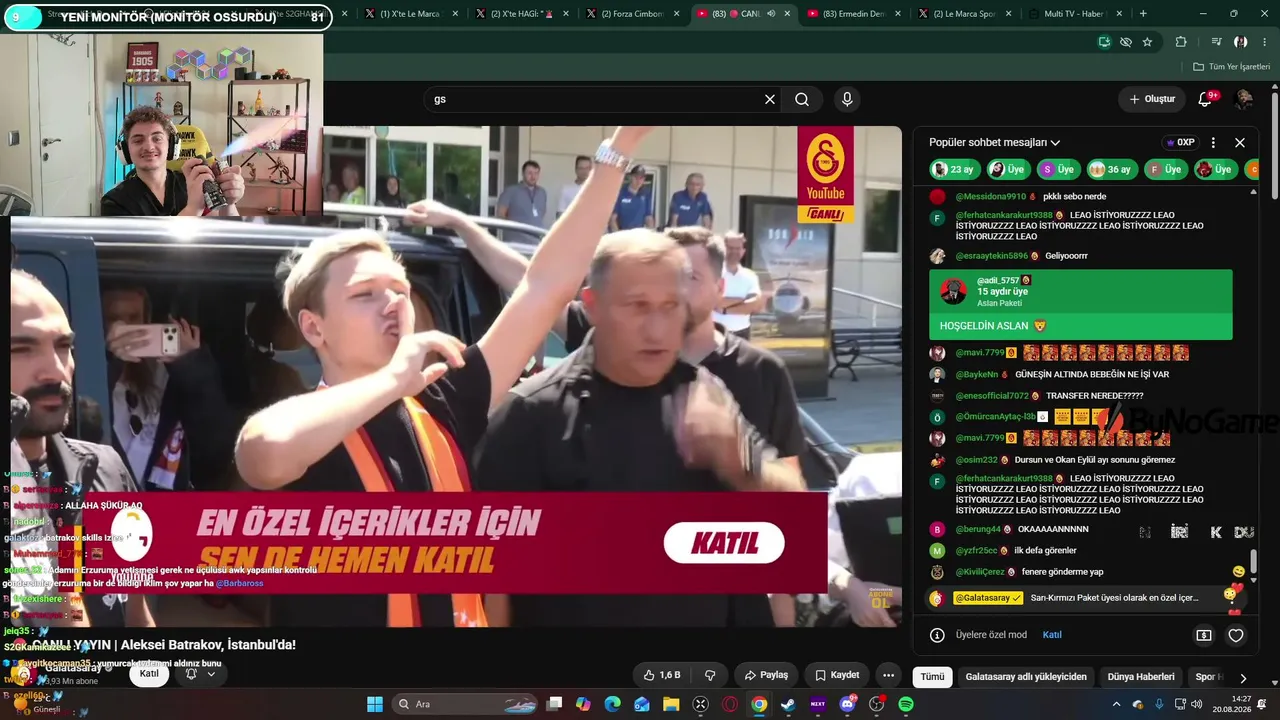The width and height of the screenshot is (1280, 720).
Task: Open the Tüm Yer İşaretleri bookmarks folder
Action: [1232, 67]
